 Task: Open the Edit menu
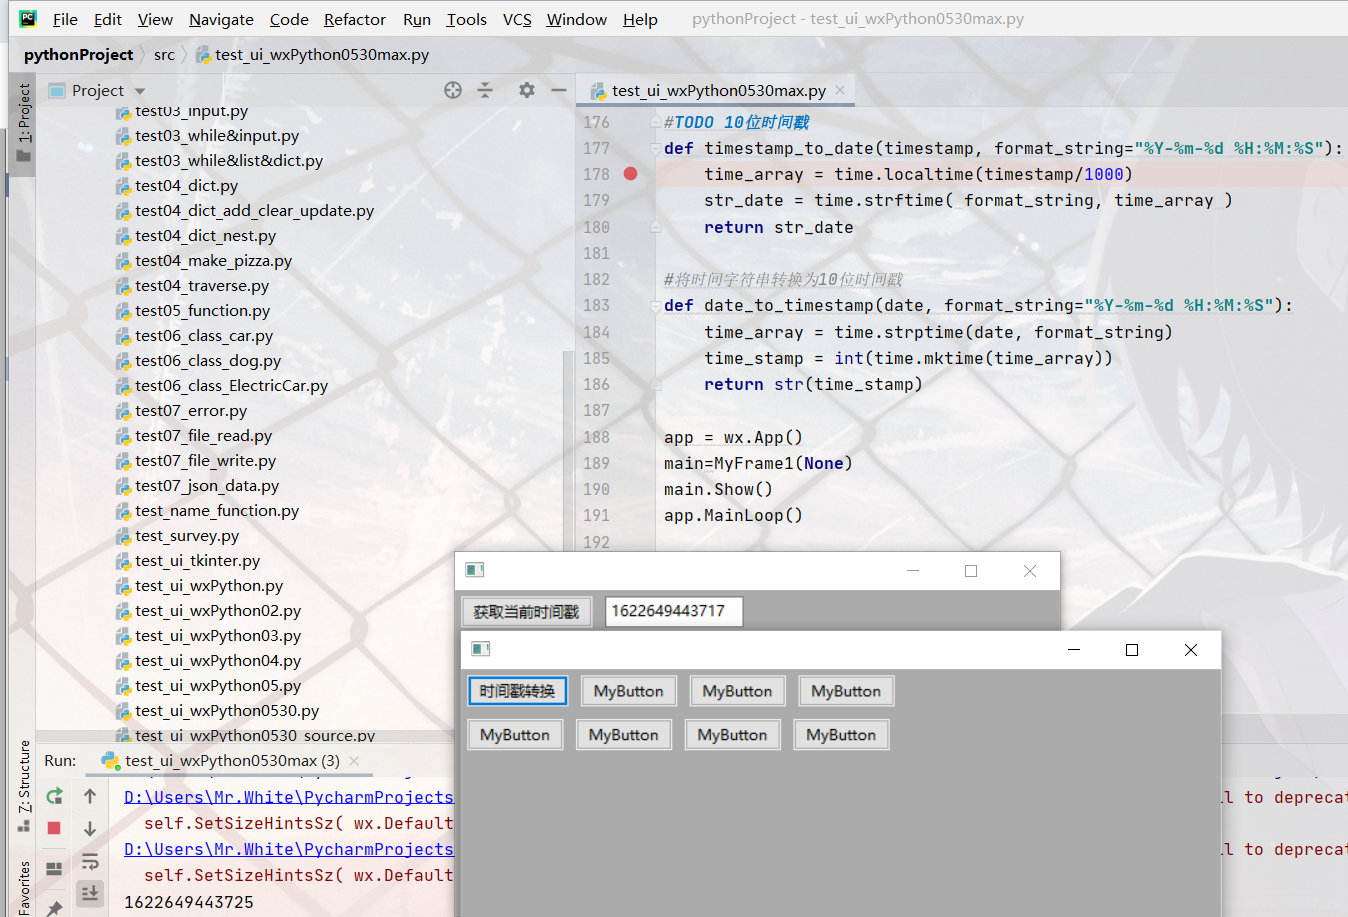(108, 19)
